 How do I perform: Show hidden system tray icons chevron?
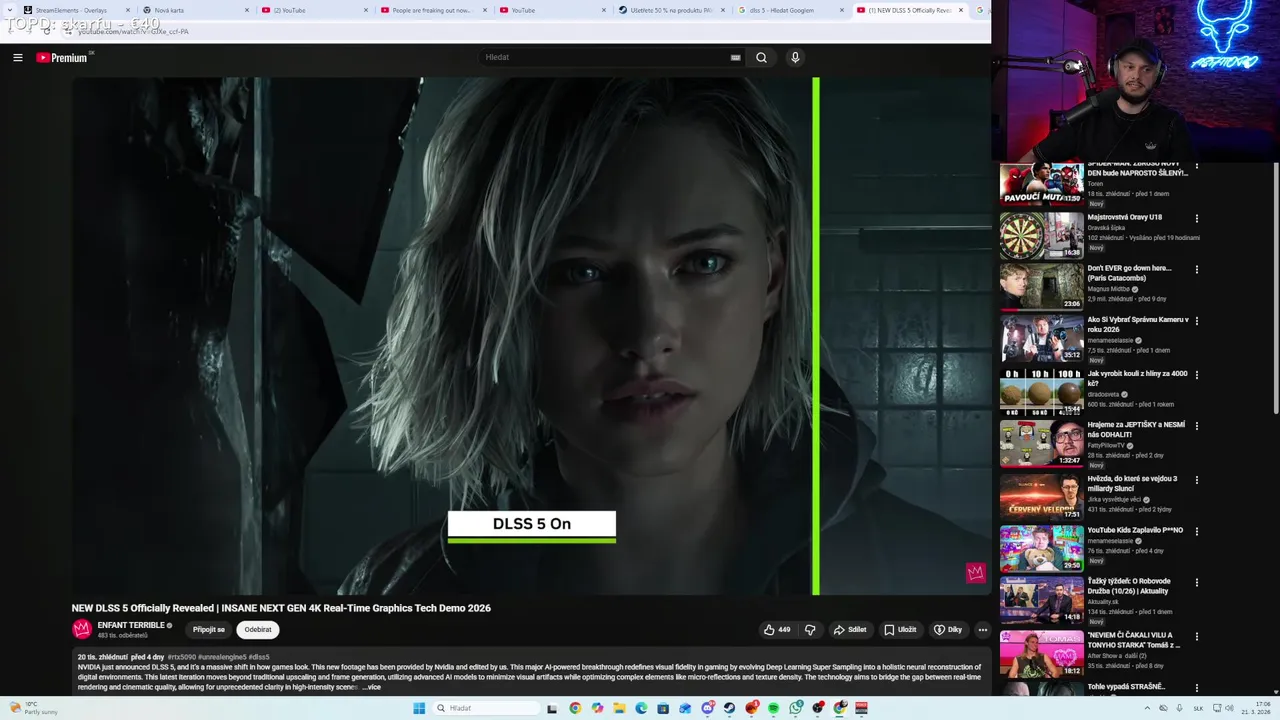pyautogui.click(x=1147, y=708)
